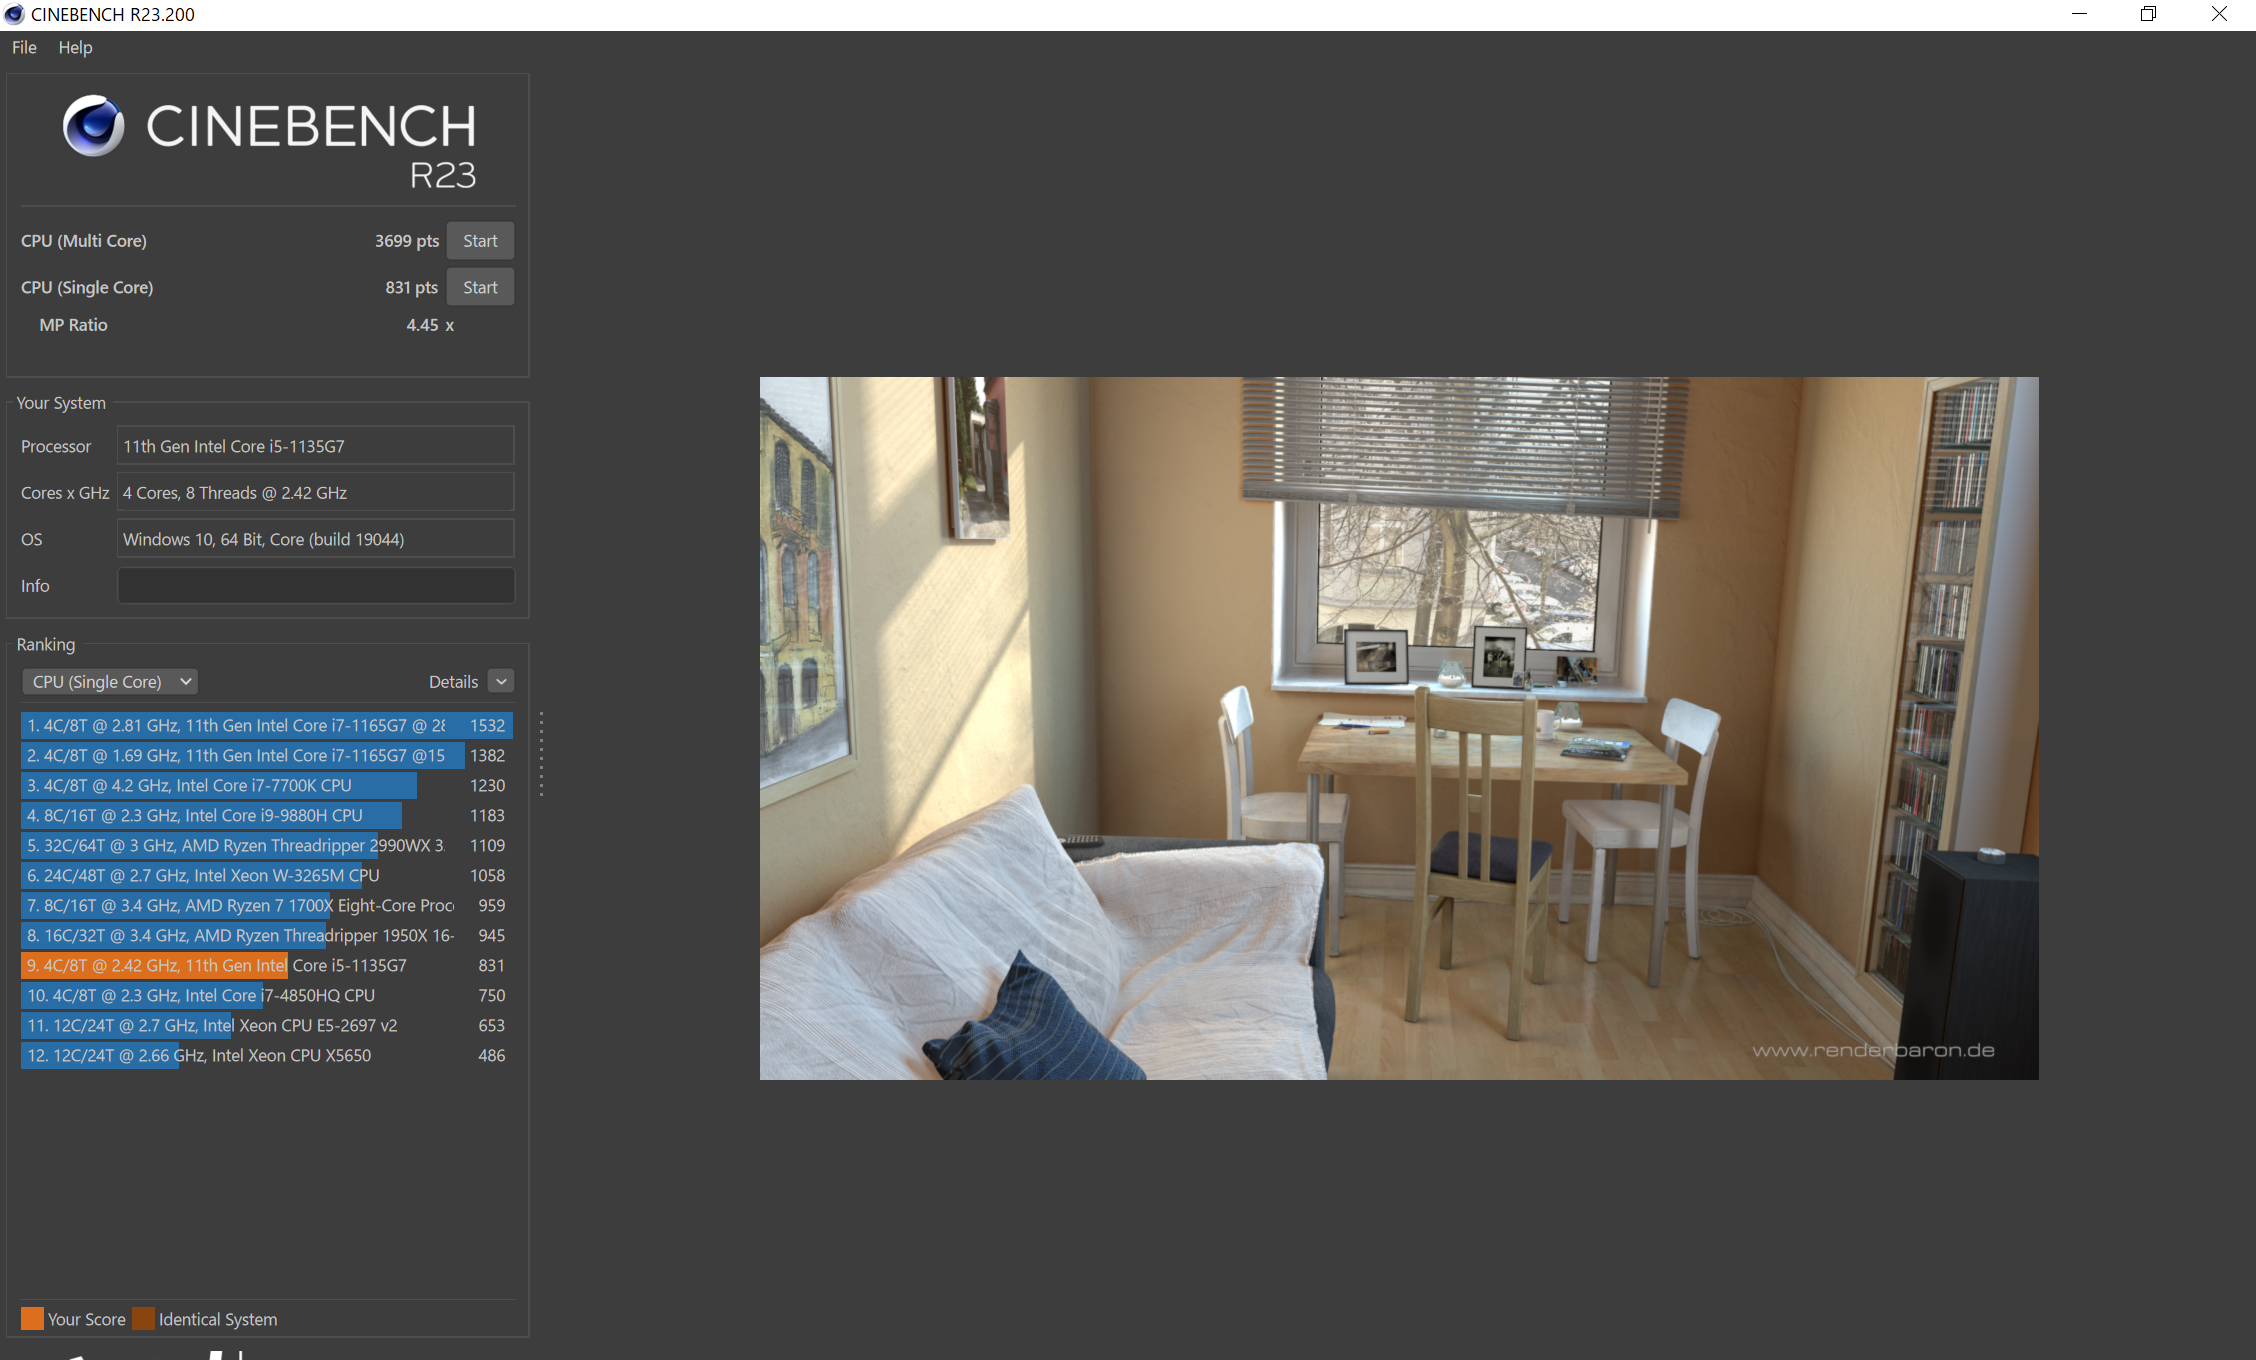
Task: Click the Processor field showing i5-1135G7
Action: point(316,446)
